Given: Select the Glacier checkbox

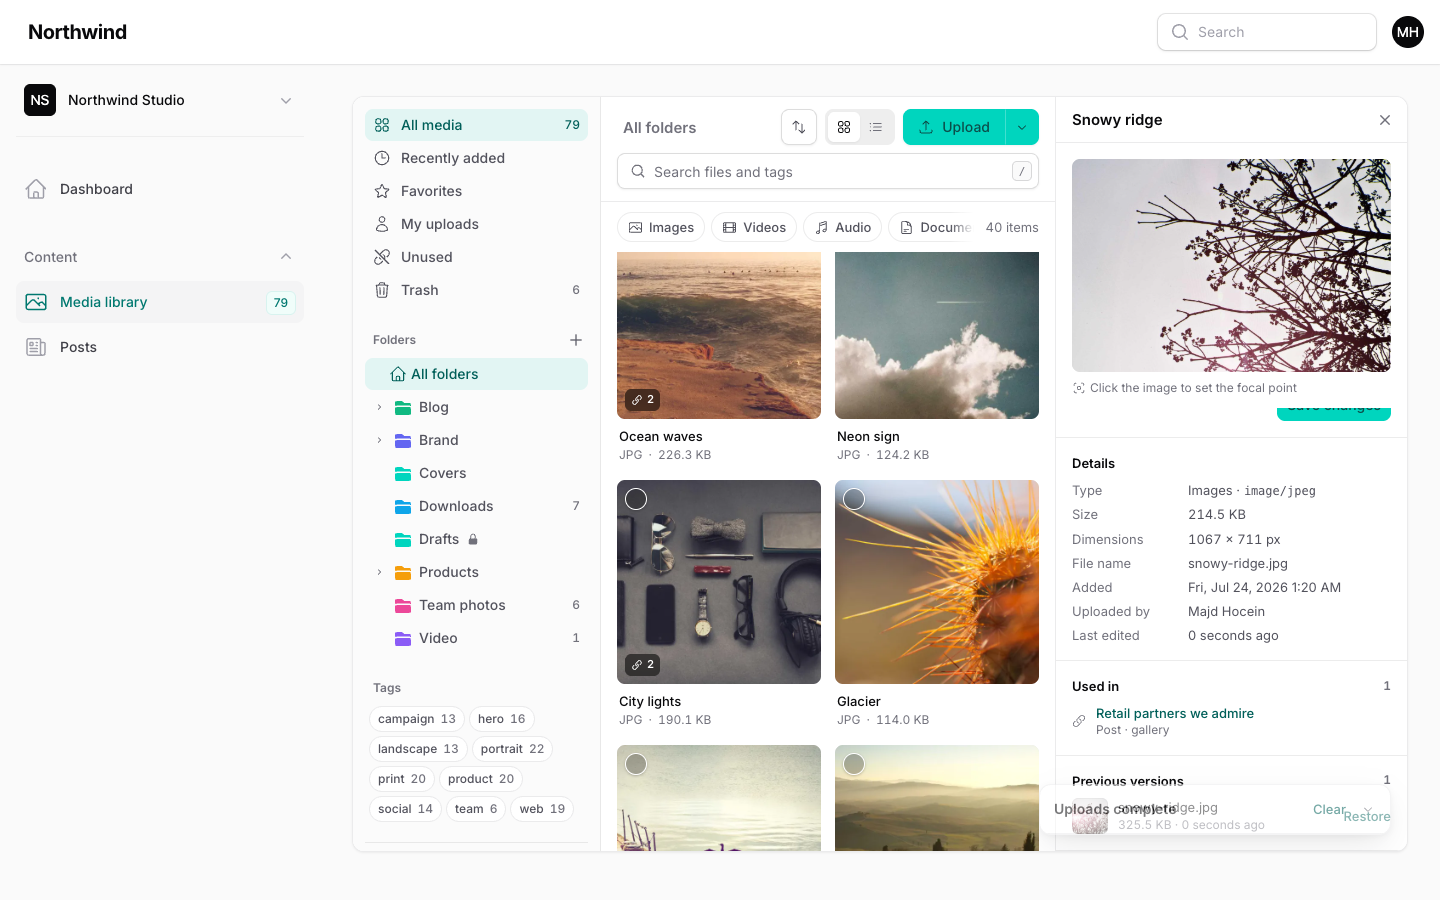Looking at the screenshot, I should (854, 499).
